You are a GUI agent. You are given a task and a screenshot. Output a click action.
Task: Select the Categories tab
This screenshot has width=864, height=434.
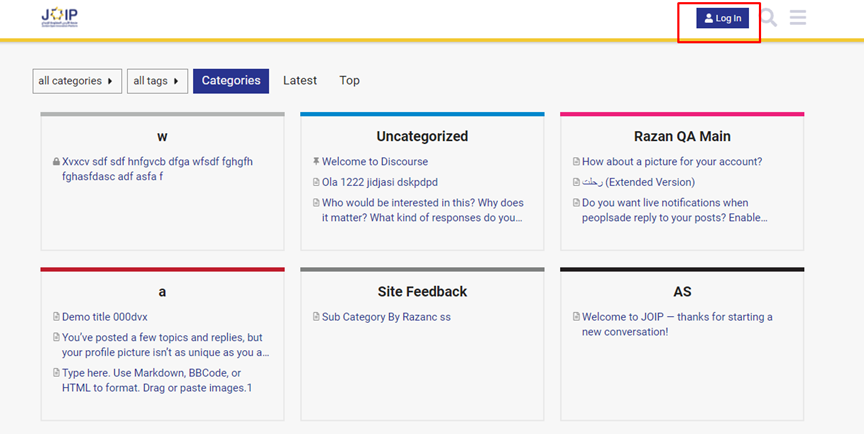pos(231,81)
